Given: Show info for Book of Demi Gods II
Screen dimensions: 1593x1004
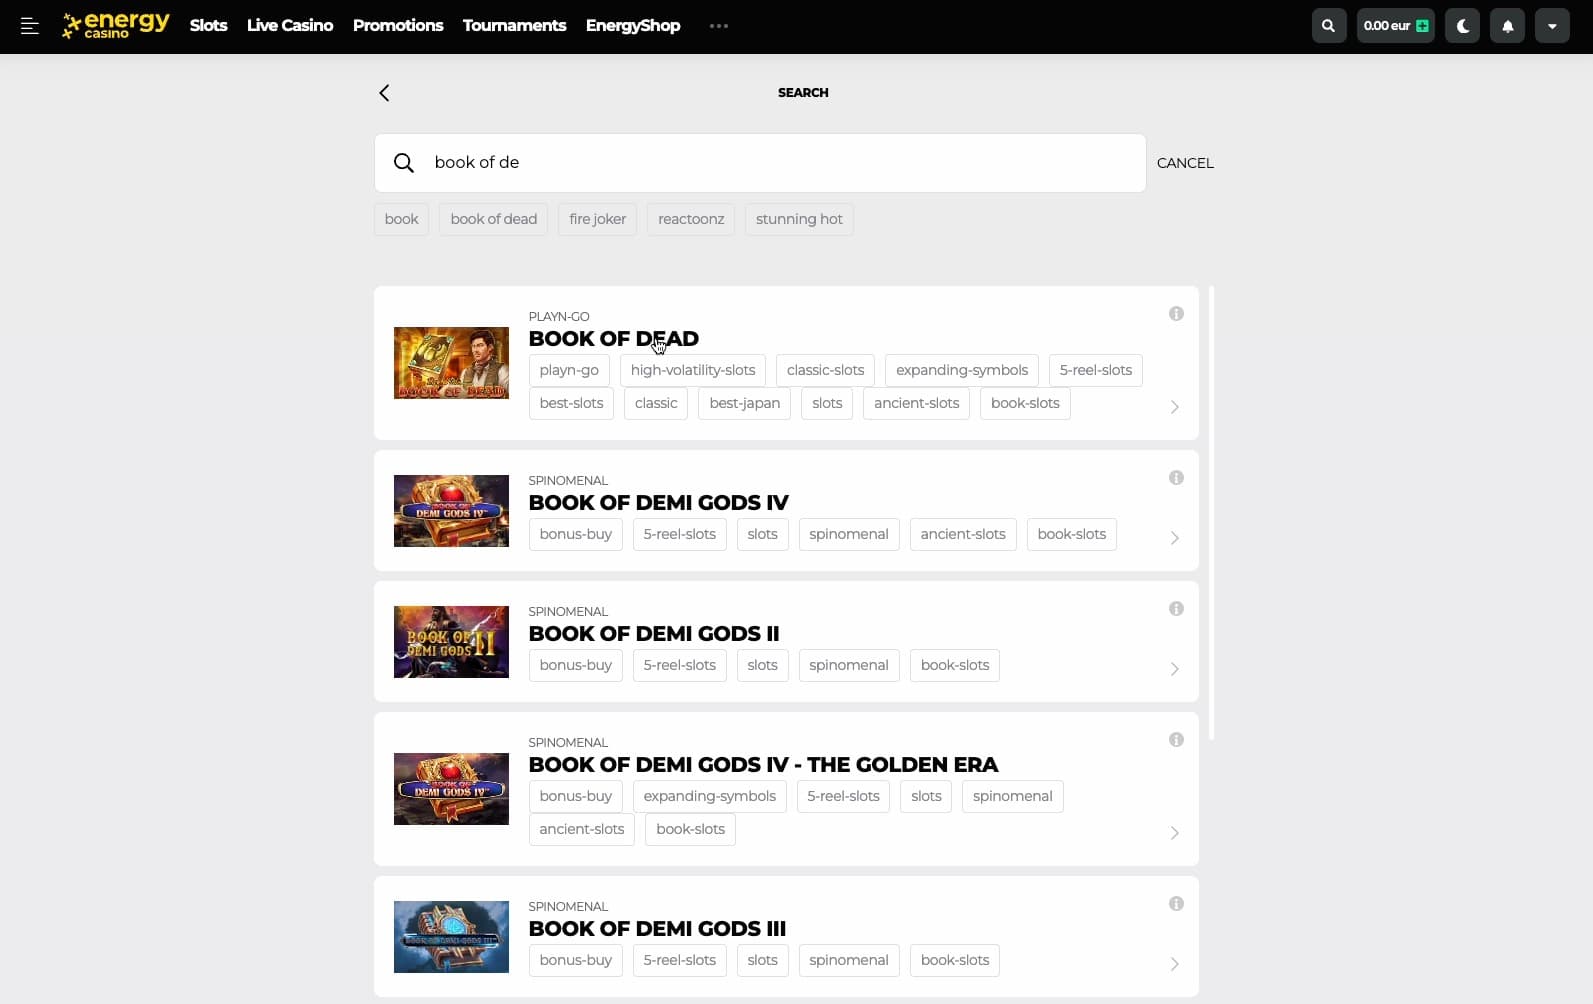Looking at the screenshot, I should (x=1176, y=609).
